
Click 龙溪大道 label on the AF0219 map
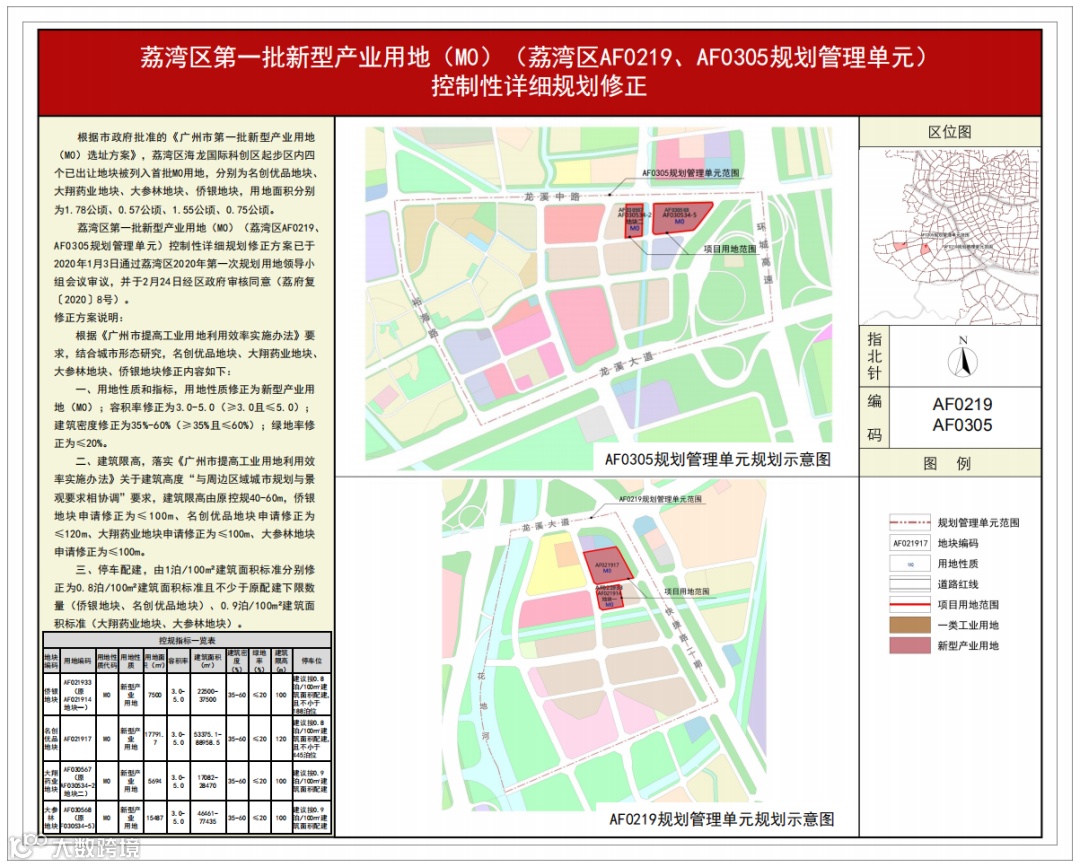(546, 525)
